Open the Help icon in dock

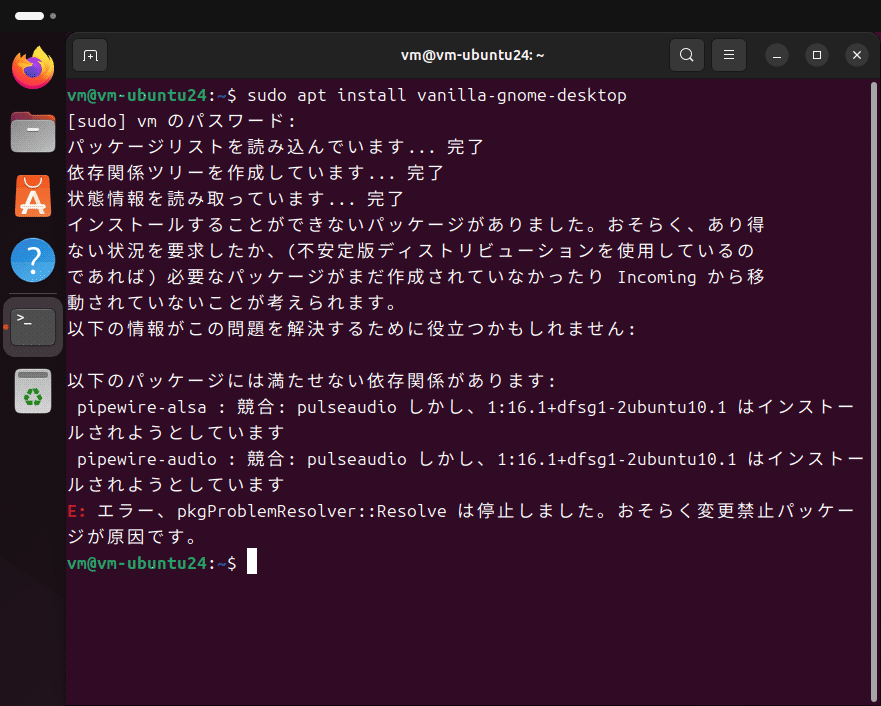tap(33, 260)
